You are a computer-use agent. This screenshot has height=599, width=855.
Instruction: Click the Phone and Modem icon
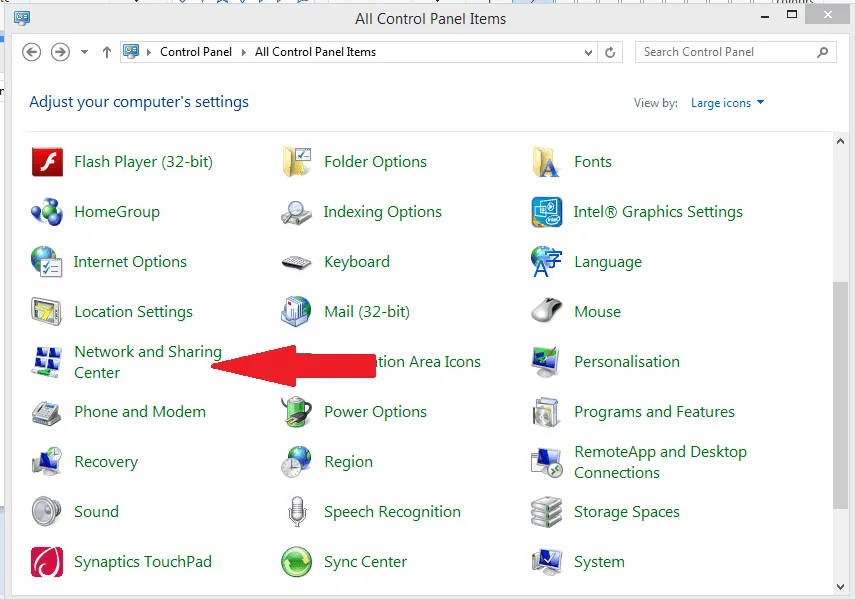(47, 412)
